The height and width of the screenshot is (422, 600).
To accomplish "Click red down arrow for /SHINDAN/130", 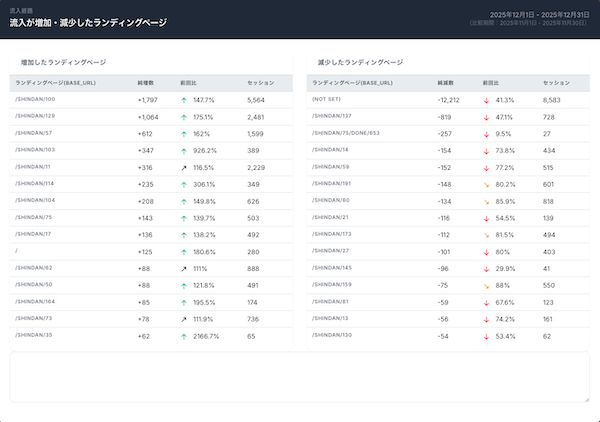I will (x=485, y=335).
